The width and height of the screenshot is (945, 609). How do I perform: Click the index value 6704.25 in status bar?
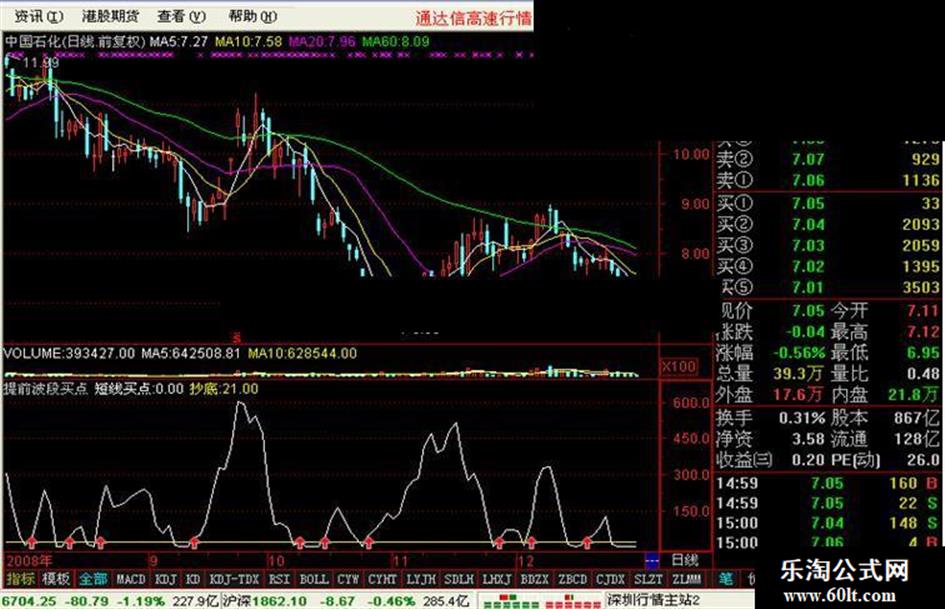point(28,601)
